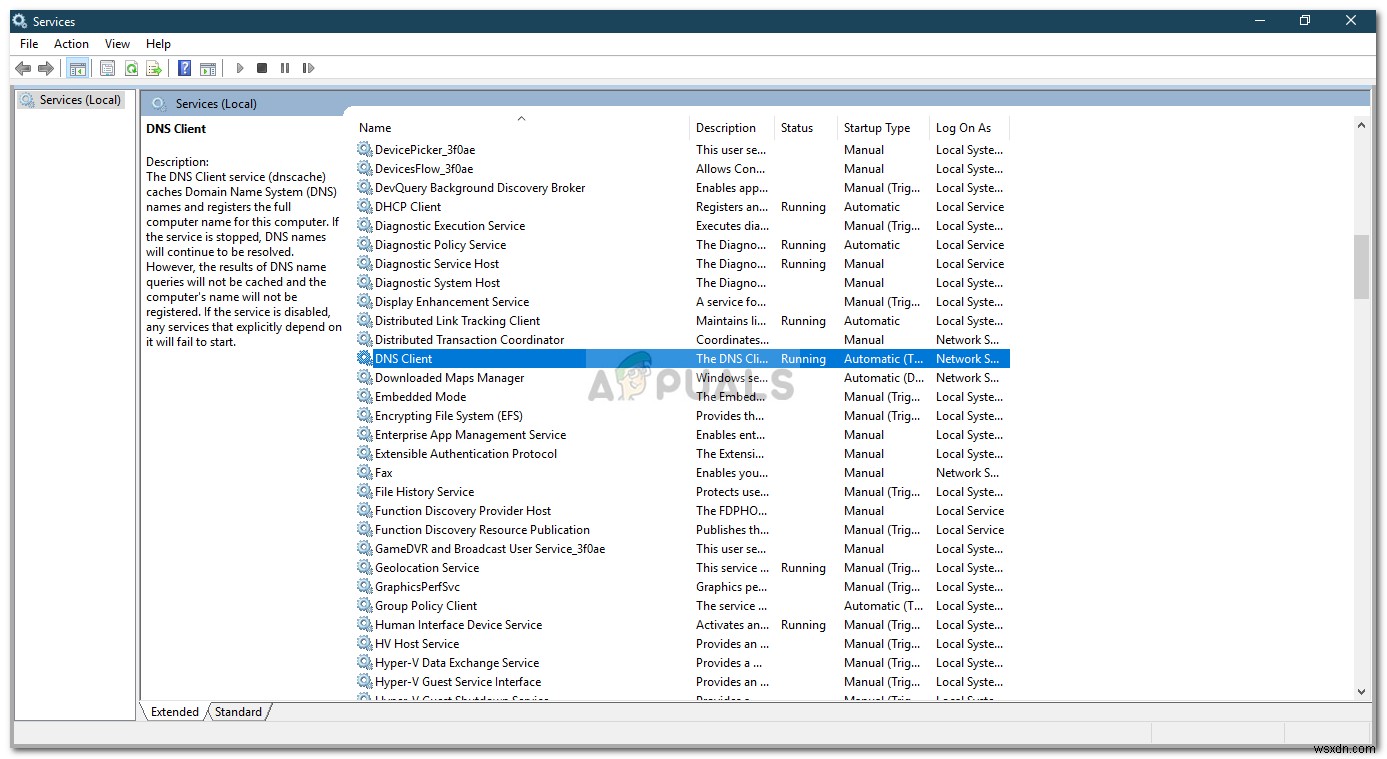The height and width of the screenshot is (759, 1387).
Task: Start the service with the play icon
Action: click(x=240, y=67)
